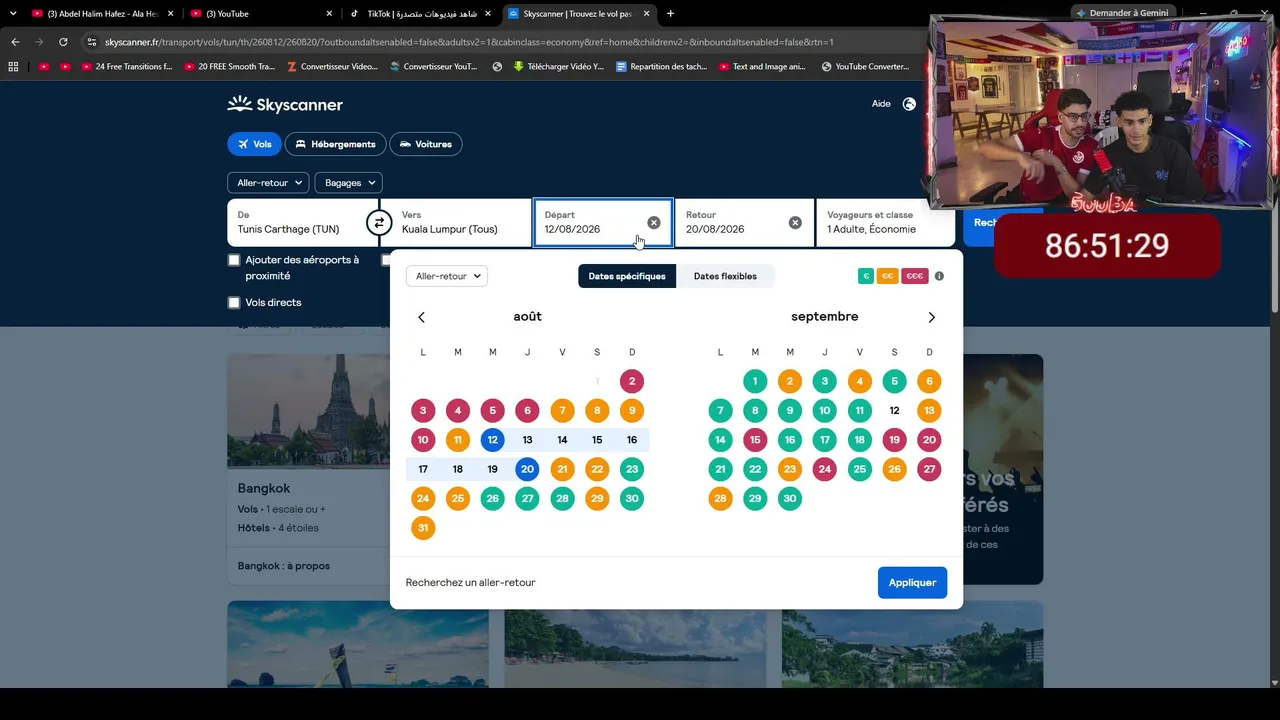1280x720 pixels.
Task: Go forward in browser history
Action: [x=39, y=42]
